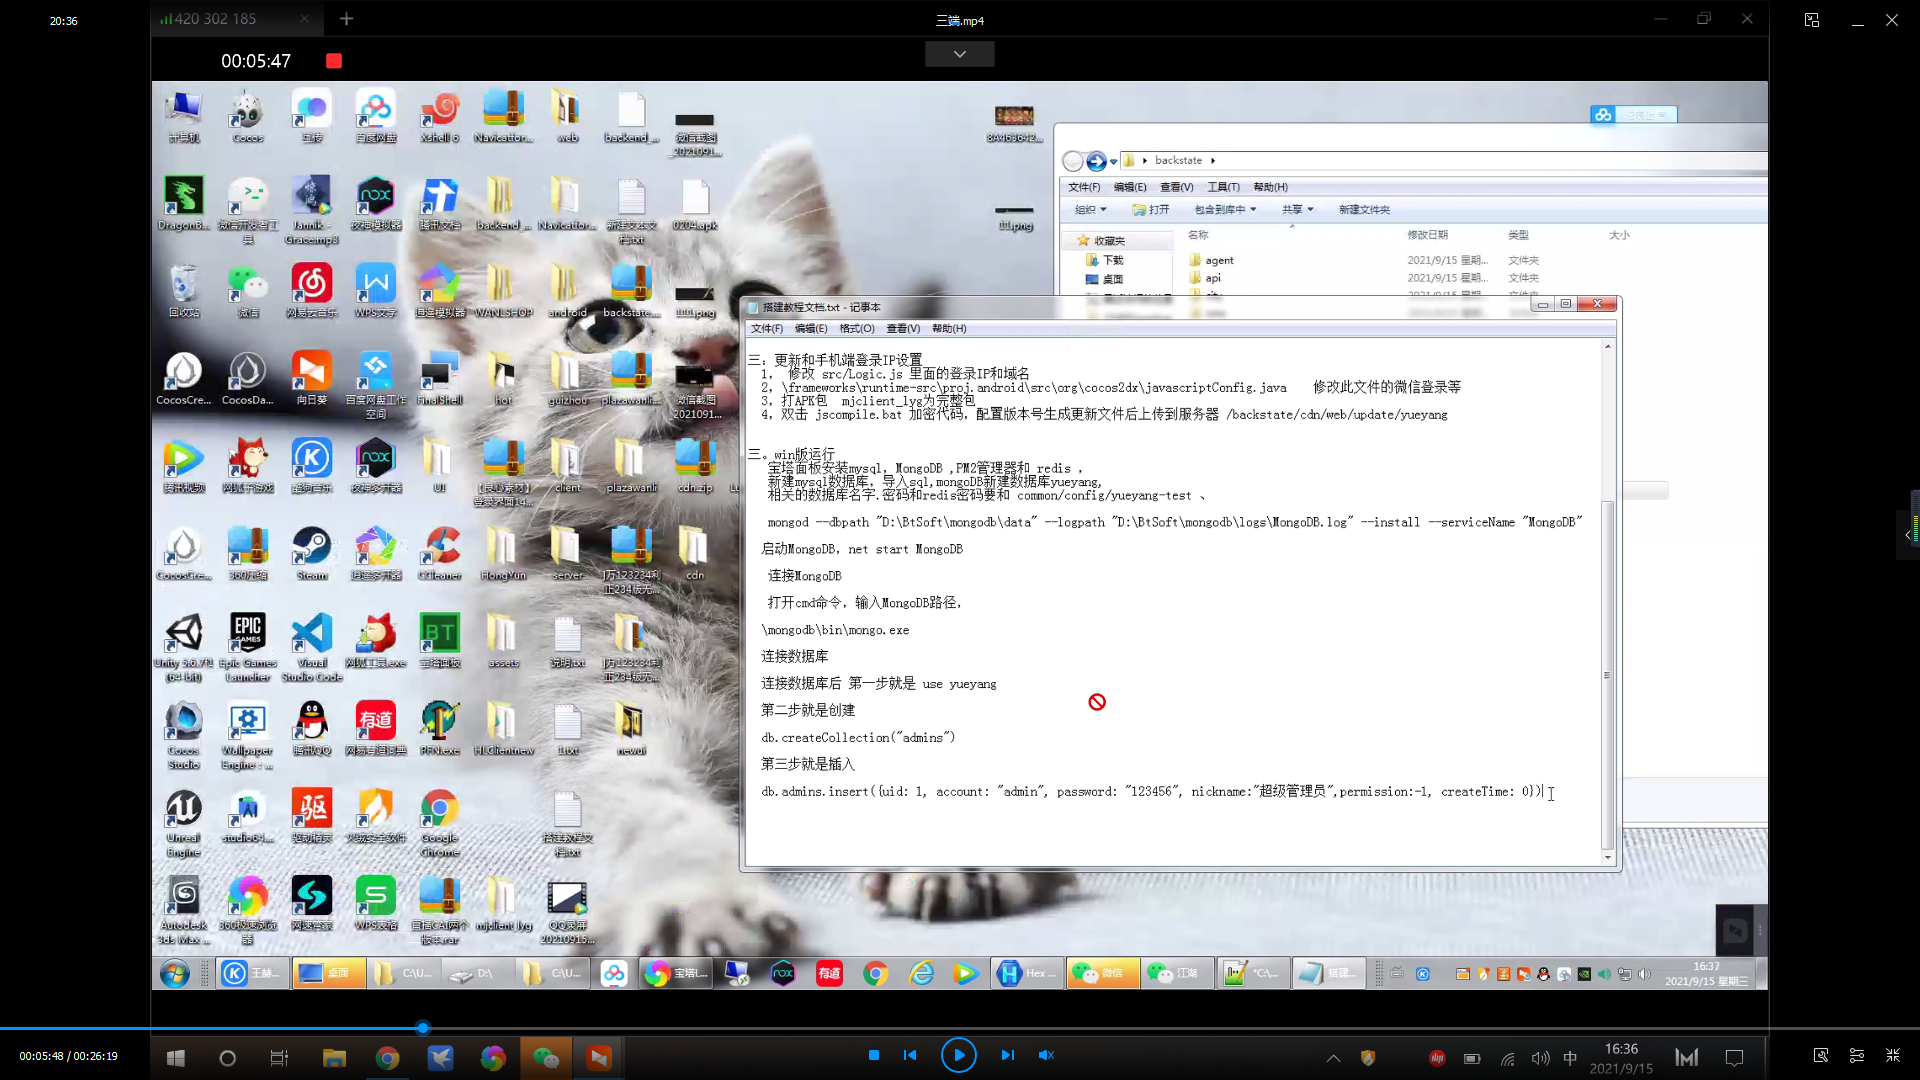Screen dimensions: 1920x1080
Task: Open the Xshell 6 desktop icon
Action: 440,117
